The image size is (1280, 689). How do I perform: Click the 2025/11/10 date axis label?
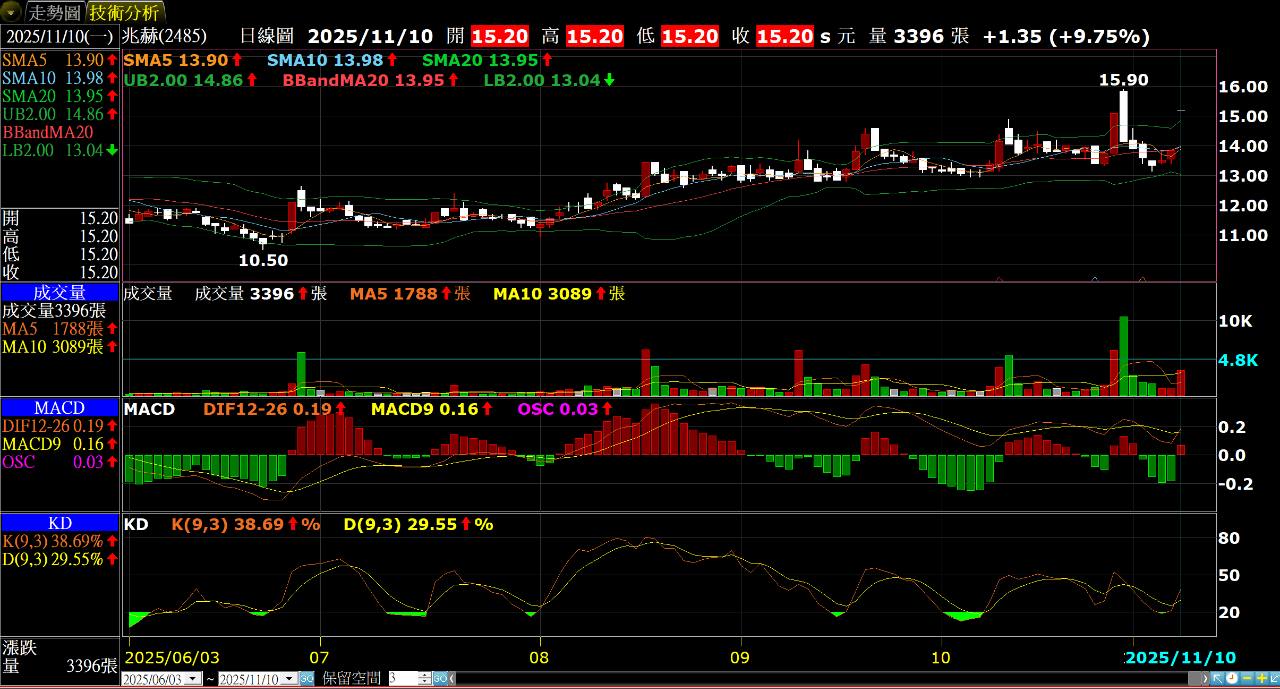pyautogui.click(x=1180, y=657)
